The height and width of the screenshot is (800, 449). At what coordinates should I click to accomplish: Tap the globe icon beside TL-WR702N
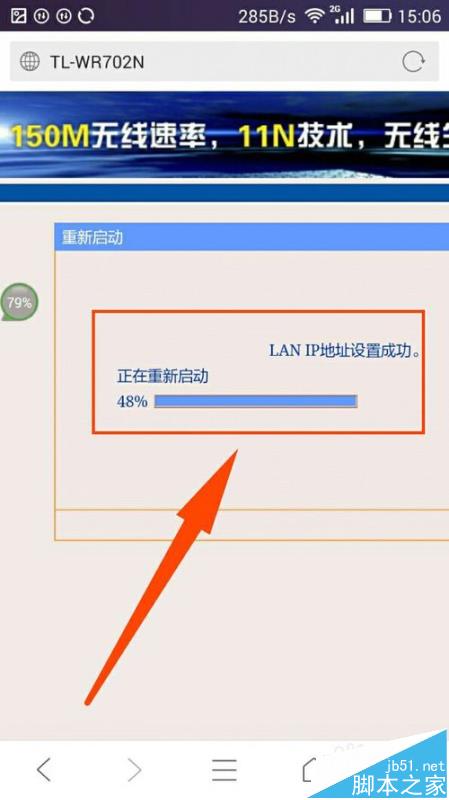tap(30, 62)
